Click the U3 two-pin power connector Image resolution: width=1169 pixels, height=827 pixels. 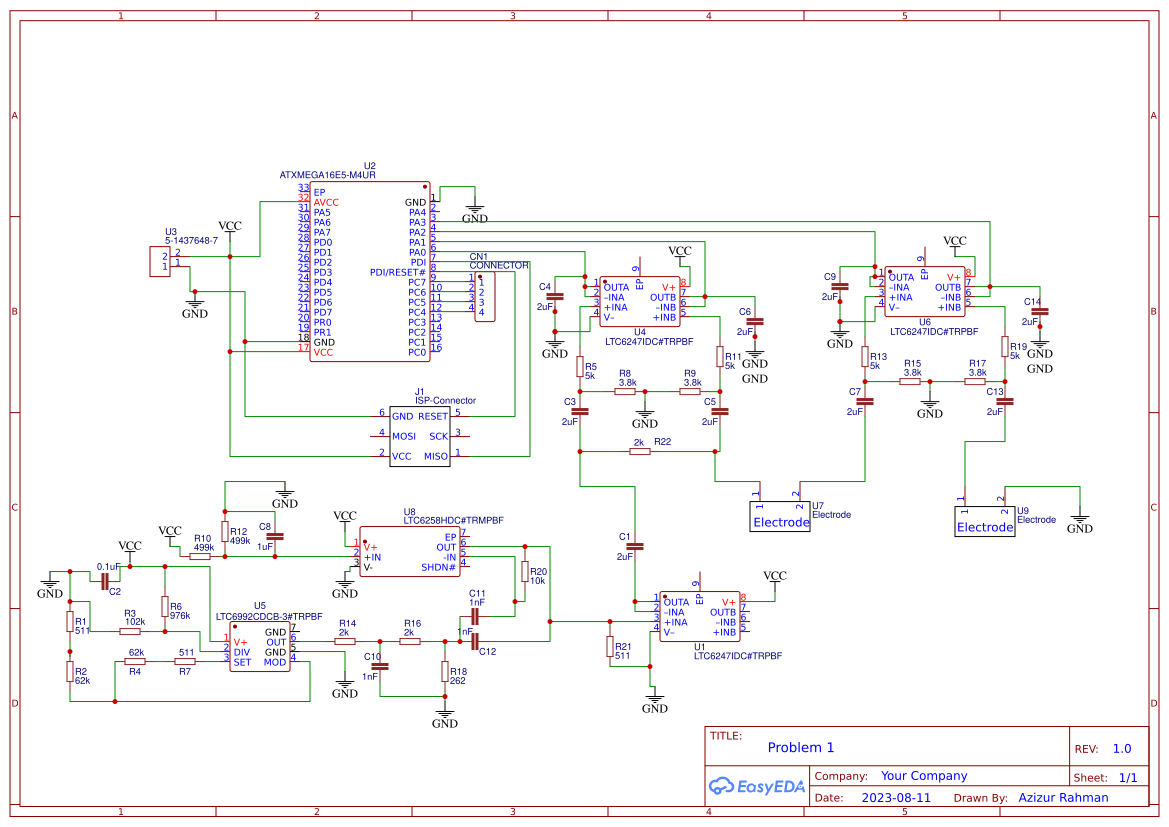[x=159, y=263]
